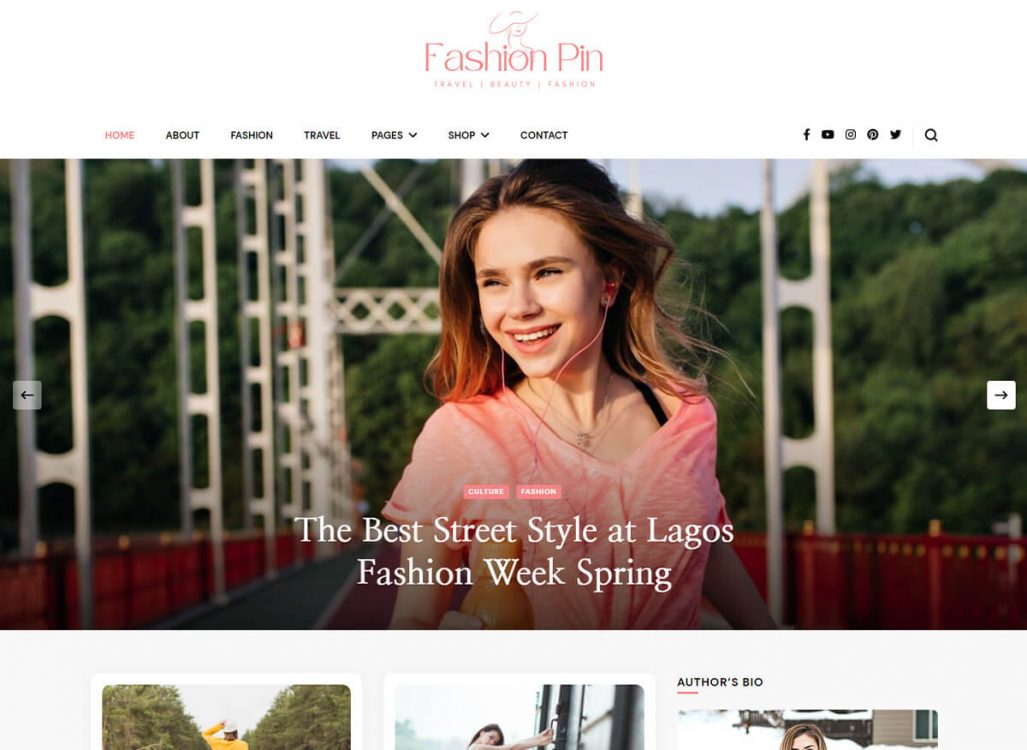Expand the Pages dropdown chevron
The image size is (1027, 750).
pyautogui.click(x=413, y=135)
